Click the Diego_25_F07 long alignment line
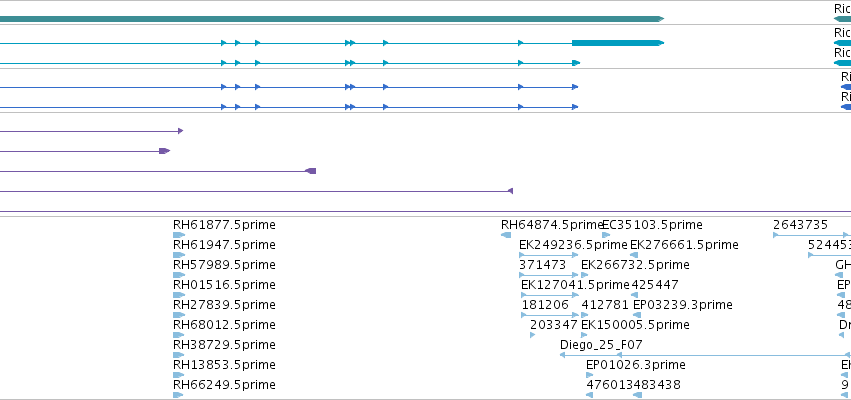The width and height of the screenshot is (851, 400). click(706, 355)
